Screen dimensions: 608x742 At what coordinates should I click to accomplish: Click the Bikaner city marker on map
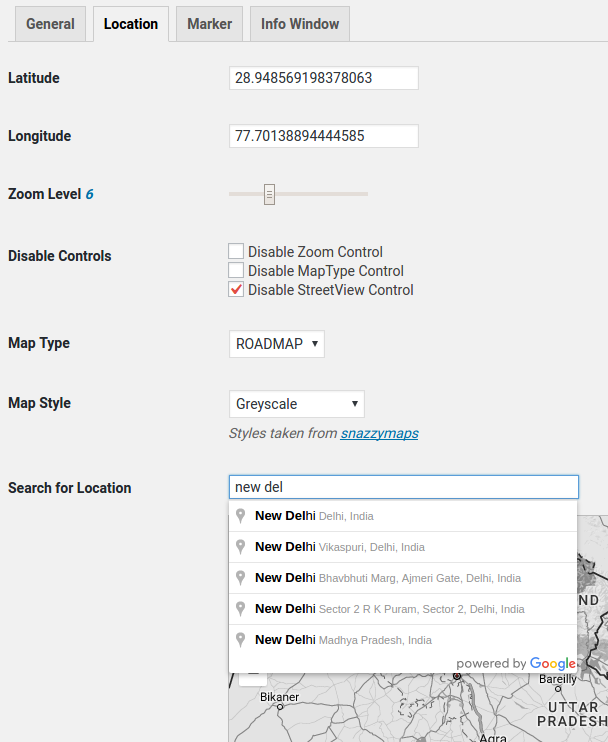tap(280, 707)
